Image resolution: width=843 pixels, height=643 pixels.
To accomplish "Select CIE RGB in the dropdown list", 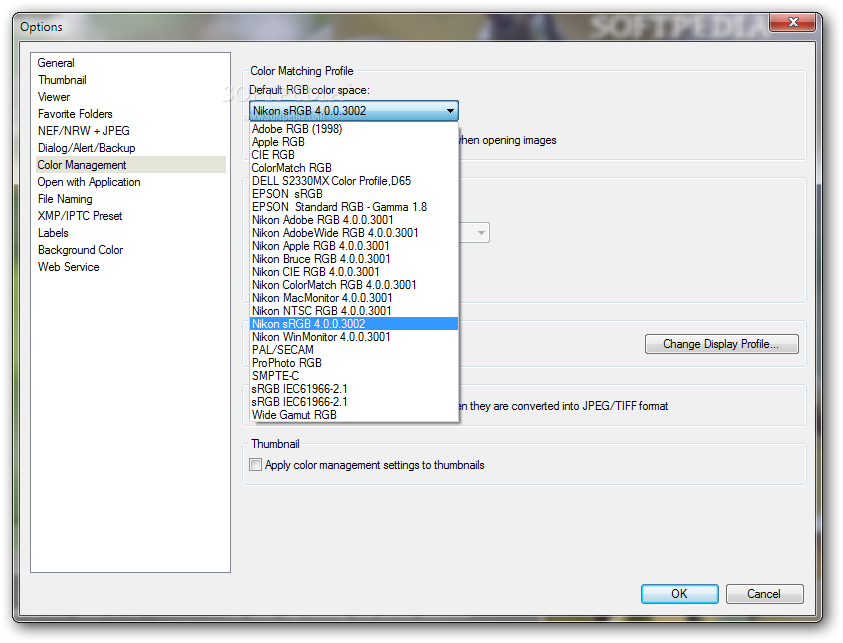I will coord(354,155).
